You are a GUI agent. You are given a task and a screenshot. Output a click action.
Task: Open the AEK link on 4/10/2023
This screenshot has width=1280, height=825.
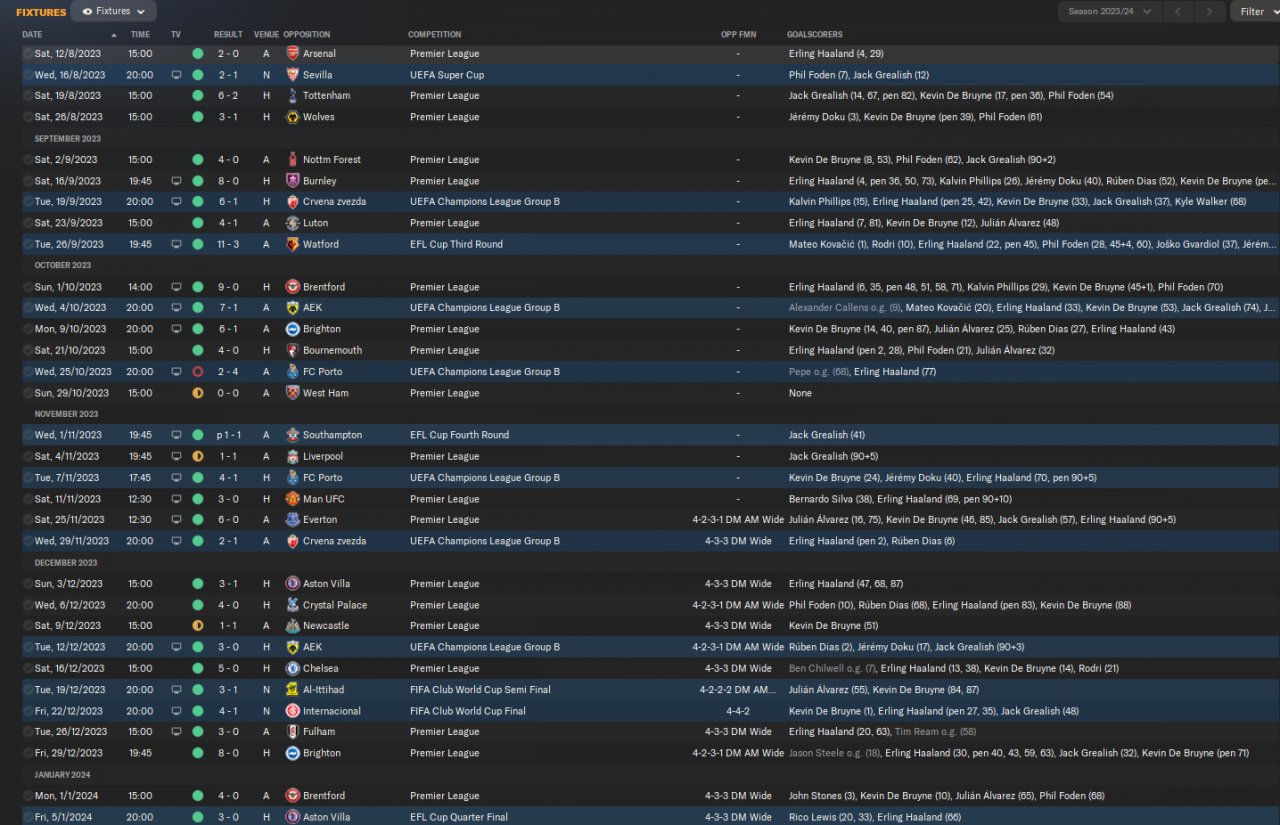(x=313, y=308)
